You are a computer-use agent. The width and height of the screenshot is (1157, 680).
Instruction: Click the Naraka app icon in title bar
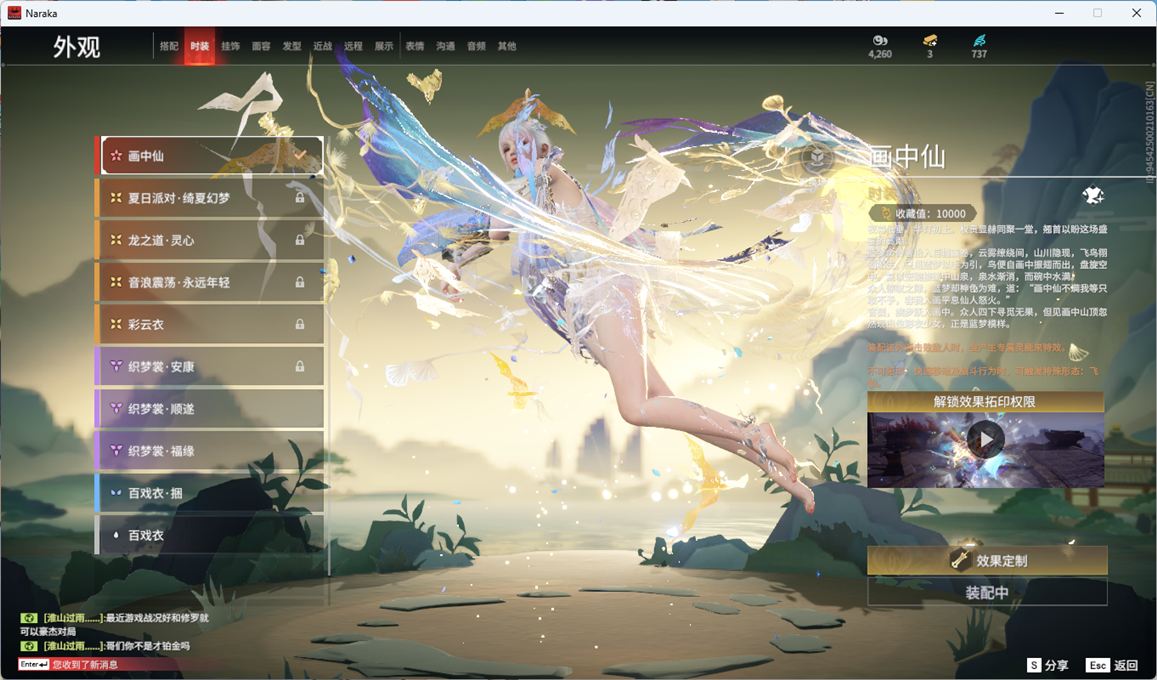pos(14,13)
